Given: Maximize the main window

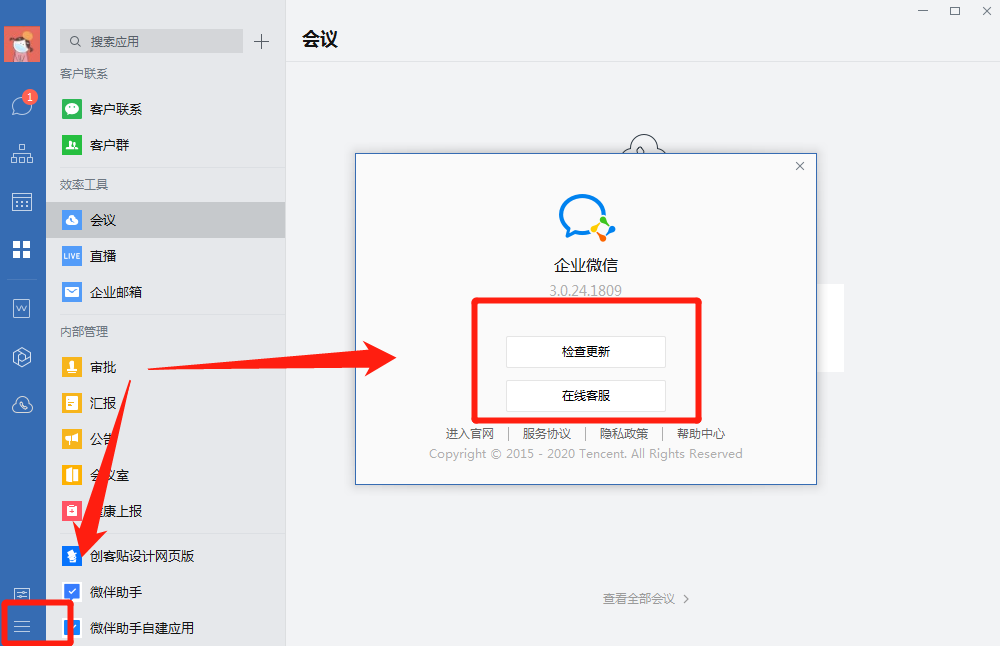Looking at the screenshot, I should 955,11.
